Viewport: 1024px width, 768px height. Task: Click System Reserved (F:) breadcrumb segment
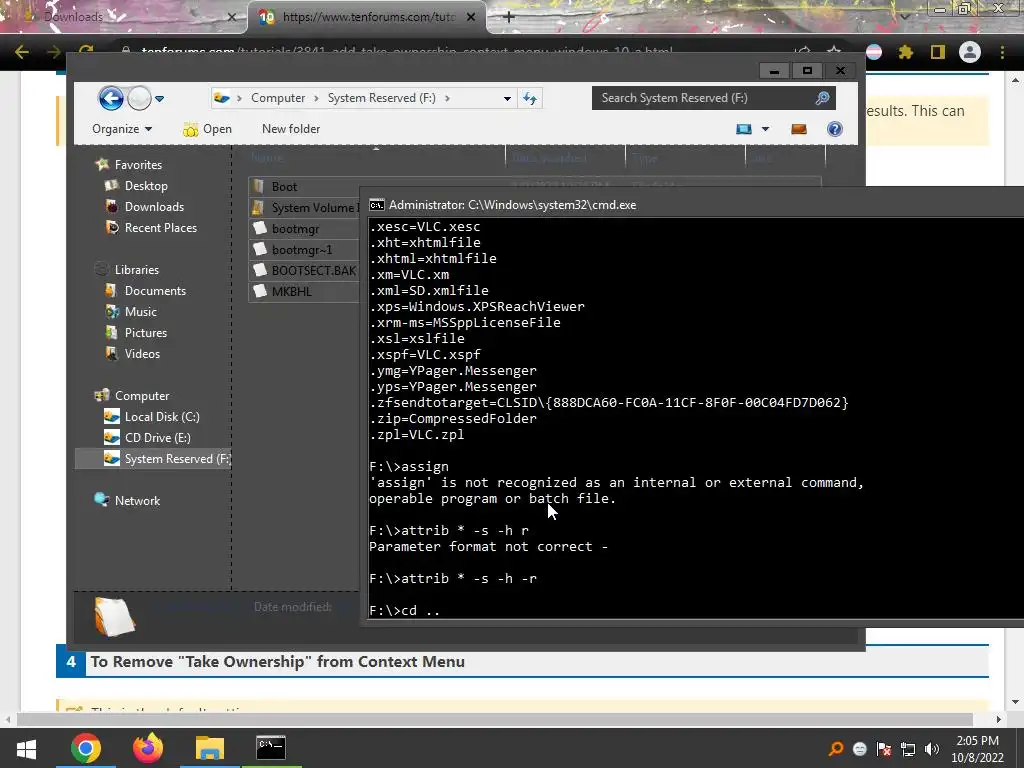point(381,98)
